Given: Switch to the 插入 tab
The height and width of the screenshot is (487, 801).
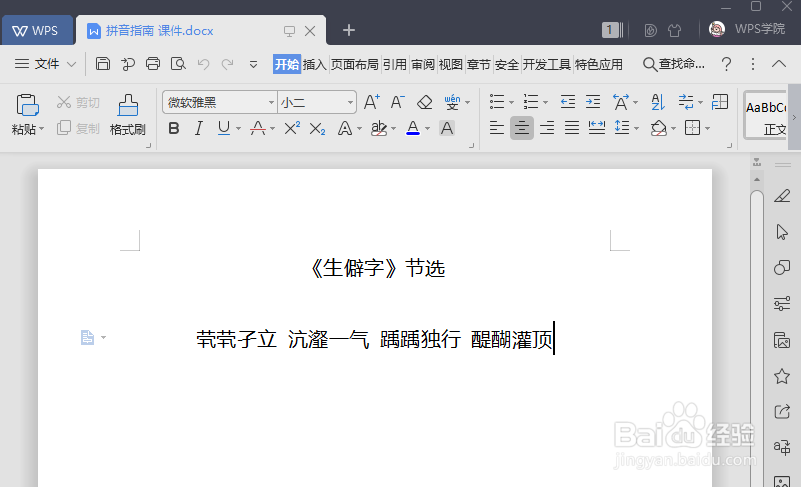Looking at the screenshot, I should (315, 64).
